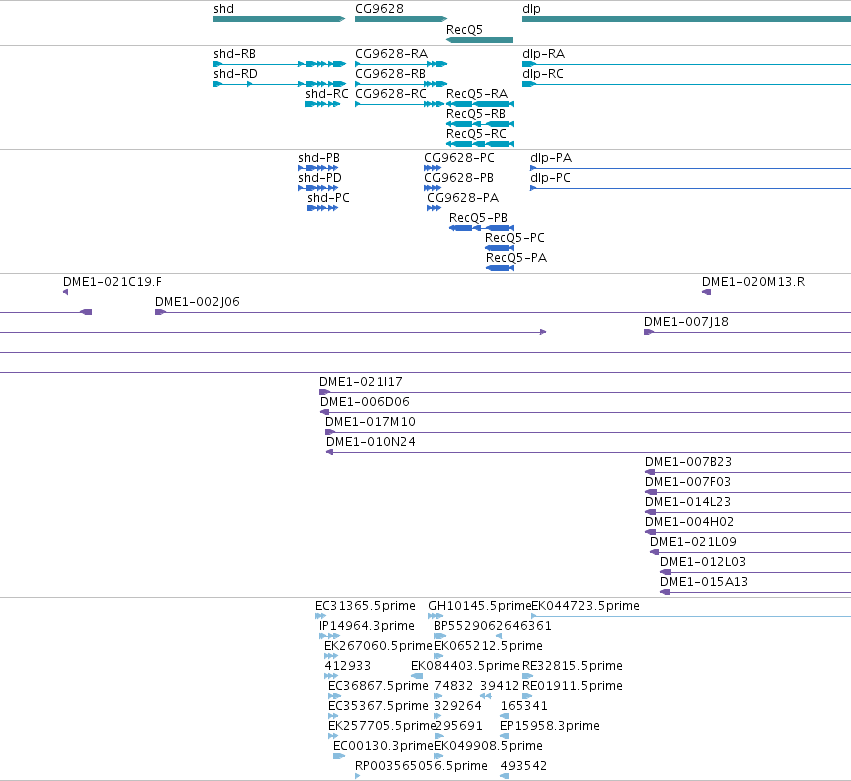Click the DME1-006D06 clone label
The image size is (851, 781).
click(365, 403)
